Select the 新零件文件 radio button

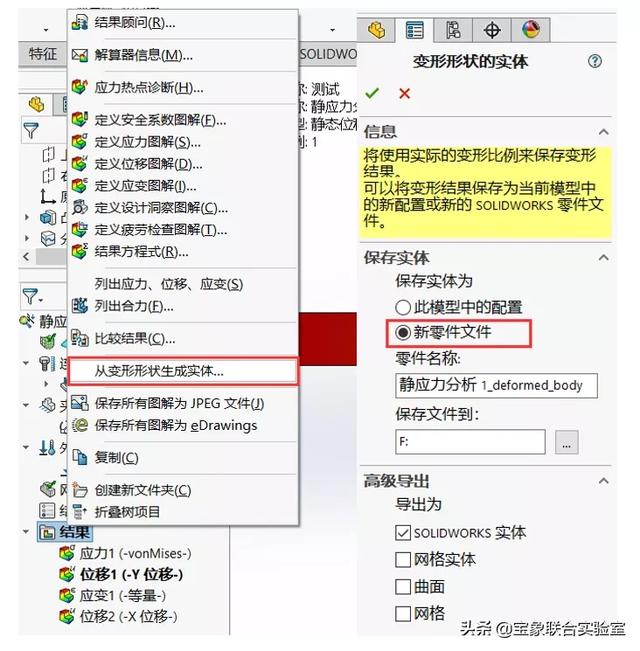coord(403,333)
